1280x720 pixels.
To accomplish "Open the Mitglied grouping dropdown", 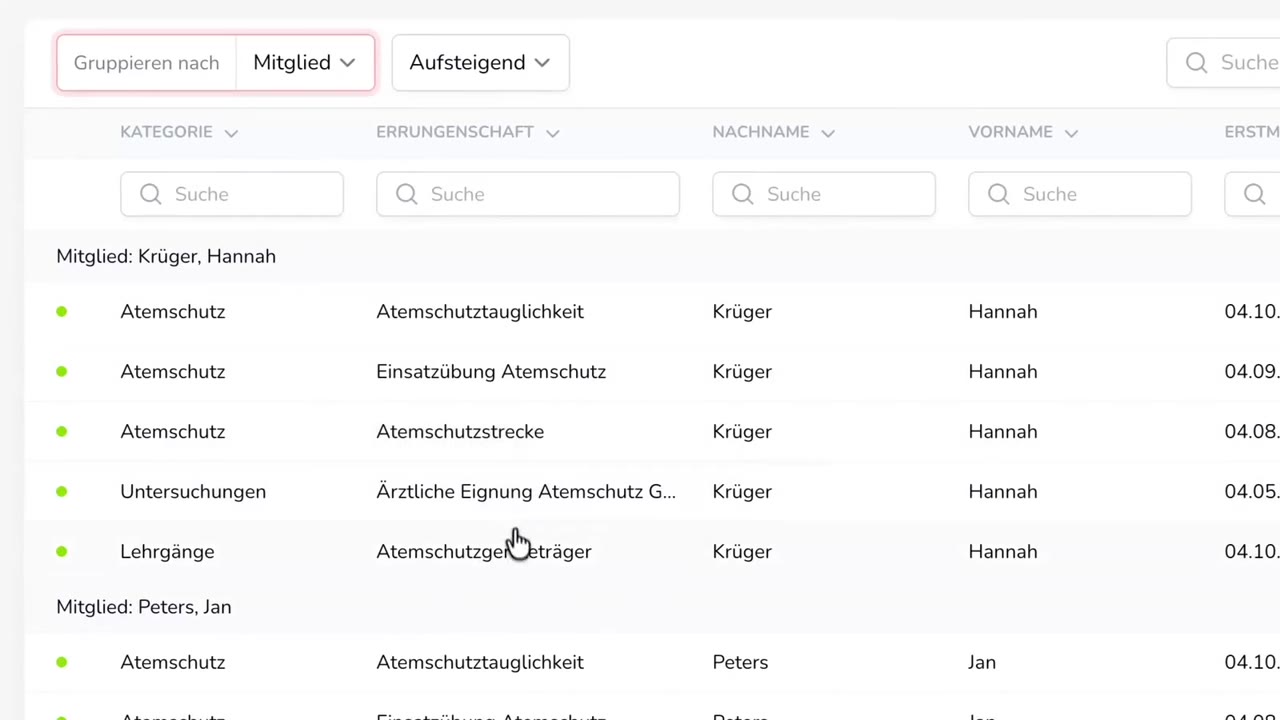I will [x=305, y=63].
